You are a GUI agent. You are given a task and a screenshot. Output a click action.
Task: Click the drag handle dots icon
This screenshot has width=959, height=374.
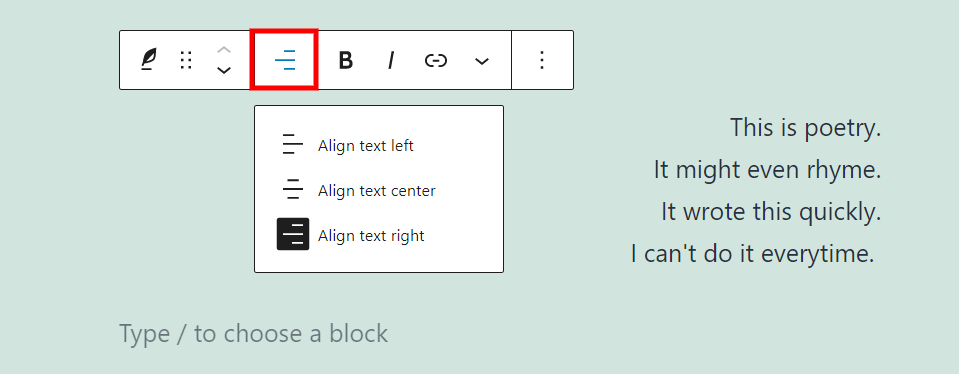tap(187, 60)
